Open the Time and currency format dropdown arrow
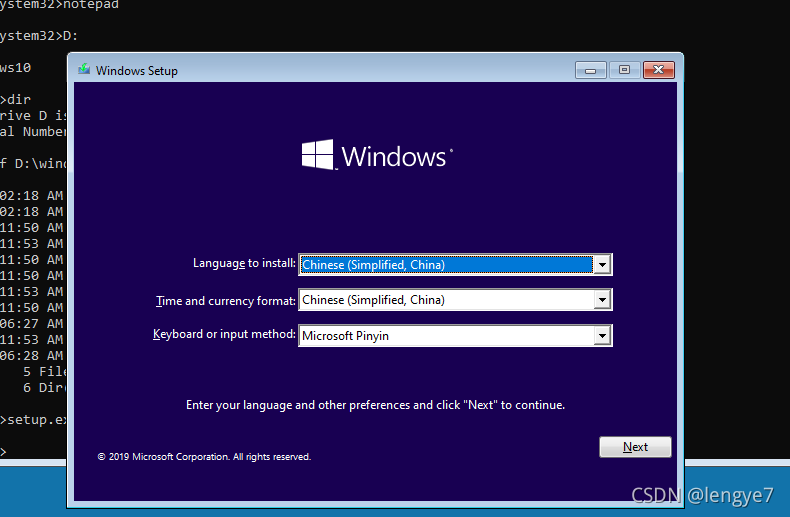 pos(602,300)
